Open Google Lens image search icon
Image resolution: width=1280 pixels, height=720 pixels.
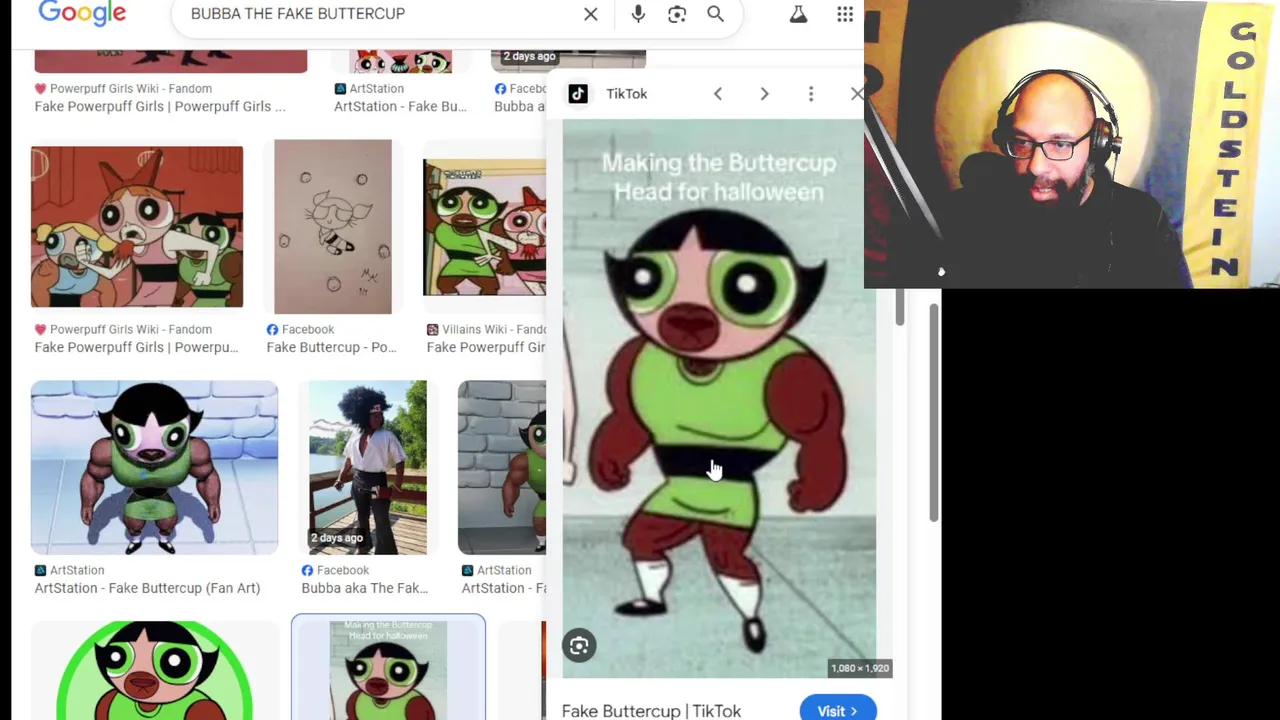(677, 14)
